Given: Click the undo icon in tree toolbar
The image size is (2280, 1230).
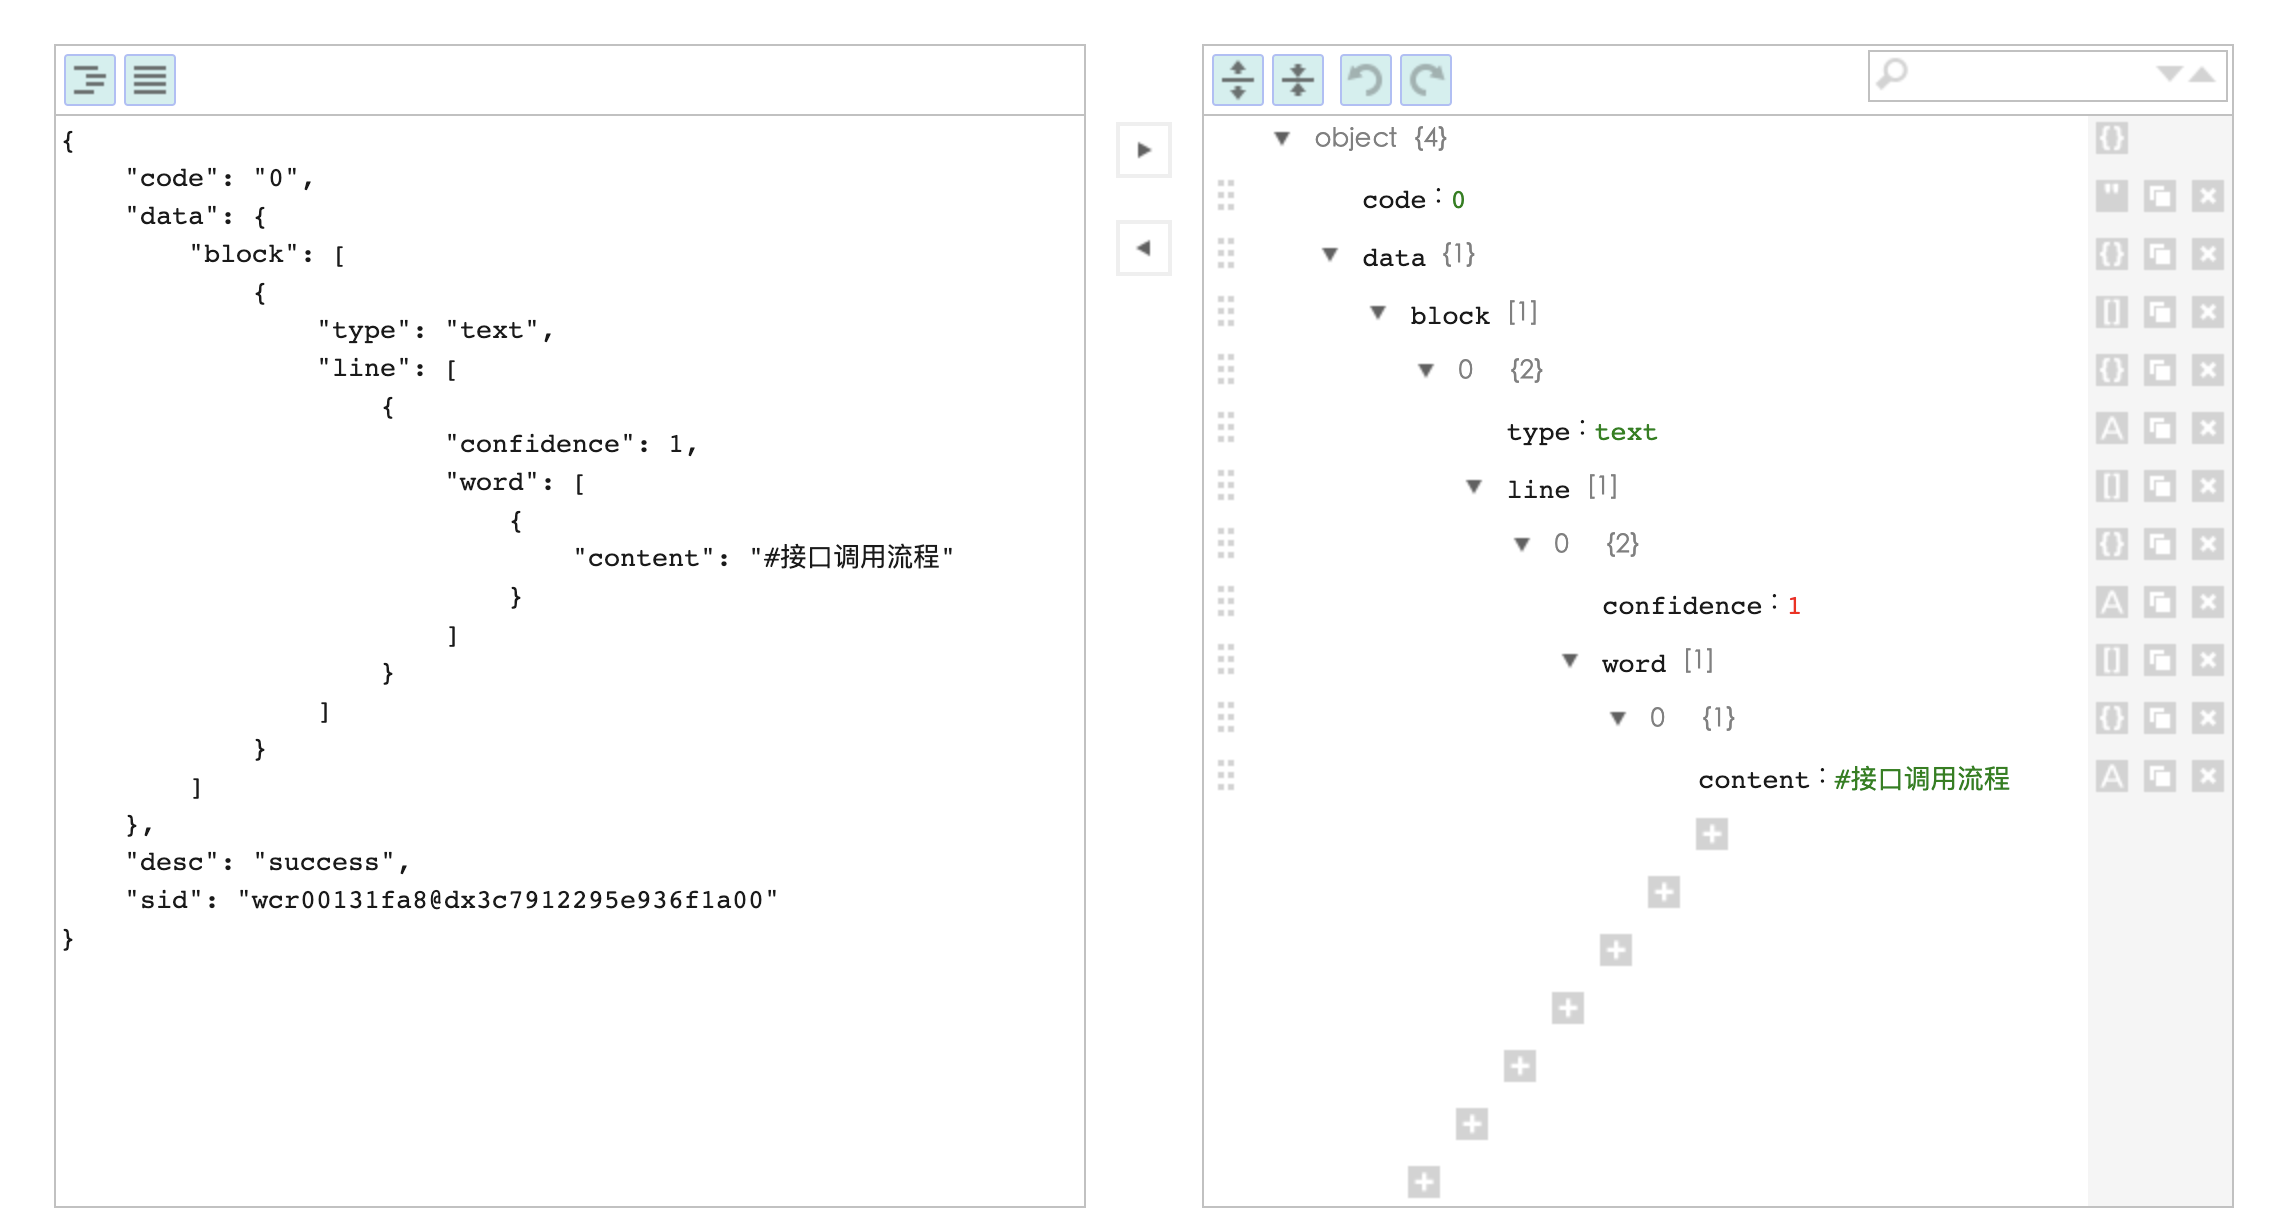Looking at the screenshot, I should pyautogui.click(x=1365, y=80).
